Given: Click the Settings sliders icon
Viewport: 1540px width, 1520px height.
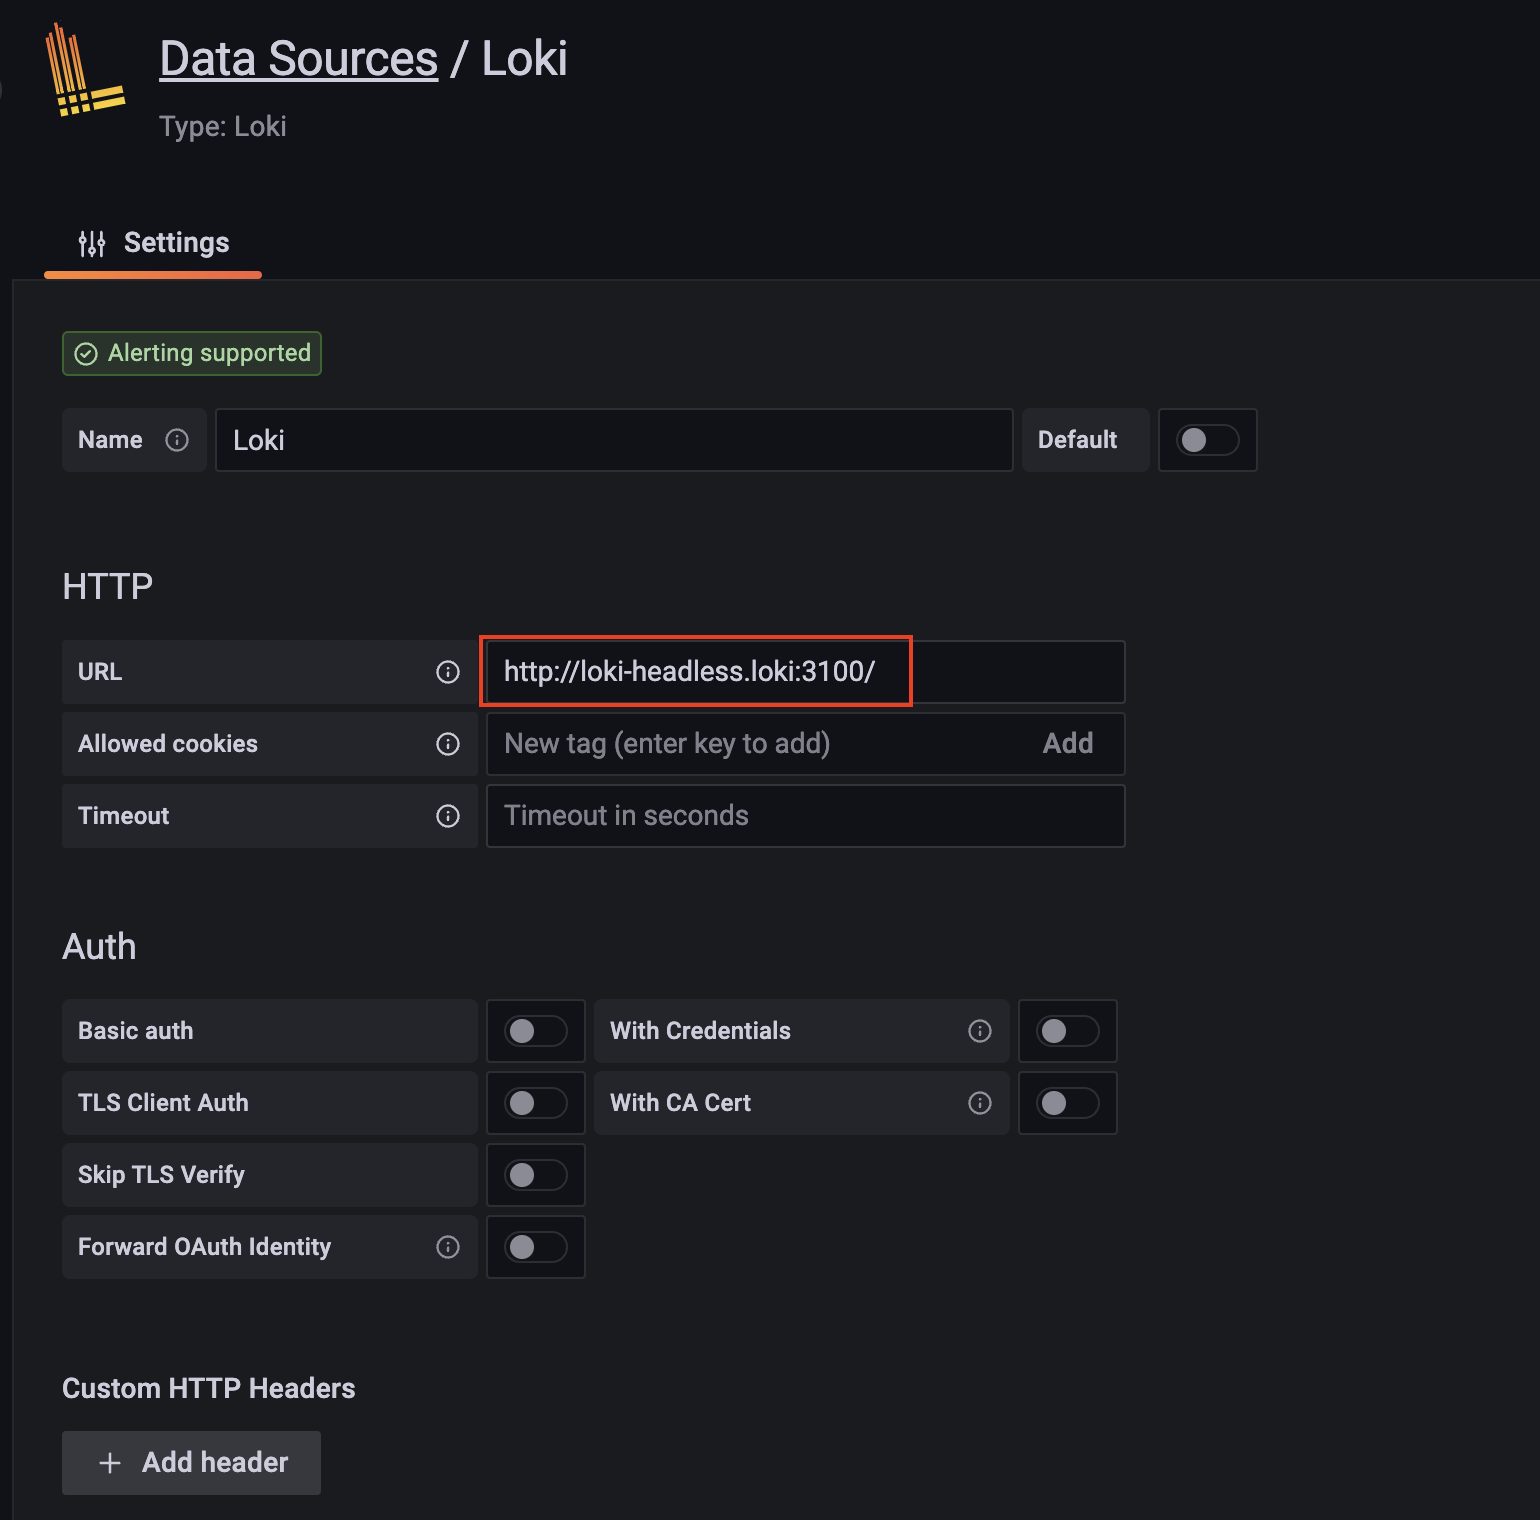Looking at the screenshot, I should [92, 243].
